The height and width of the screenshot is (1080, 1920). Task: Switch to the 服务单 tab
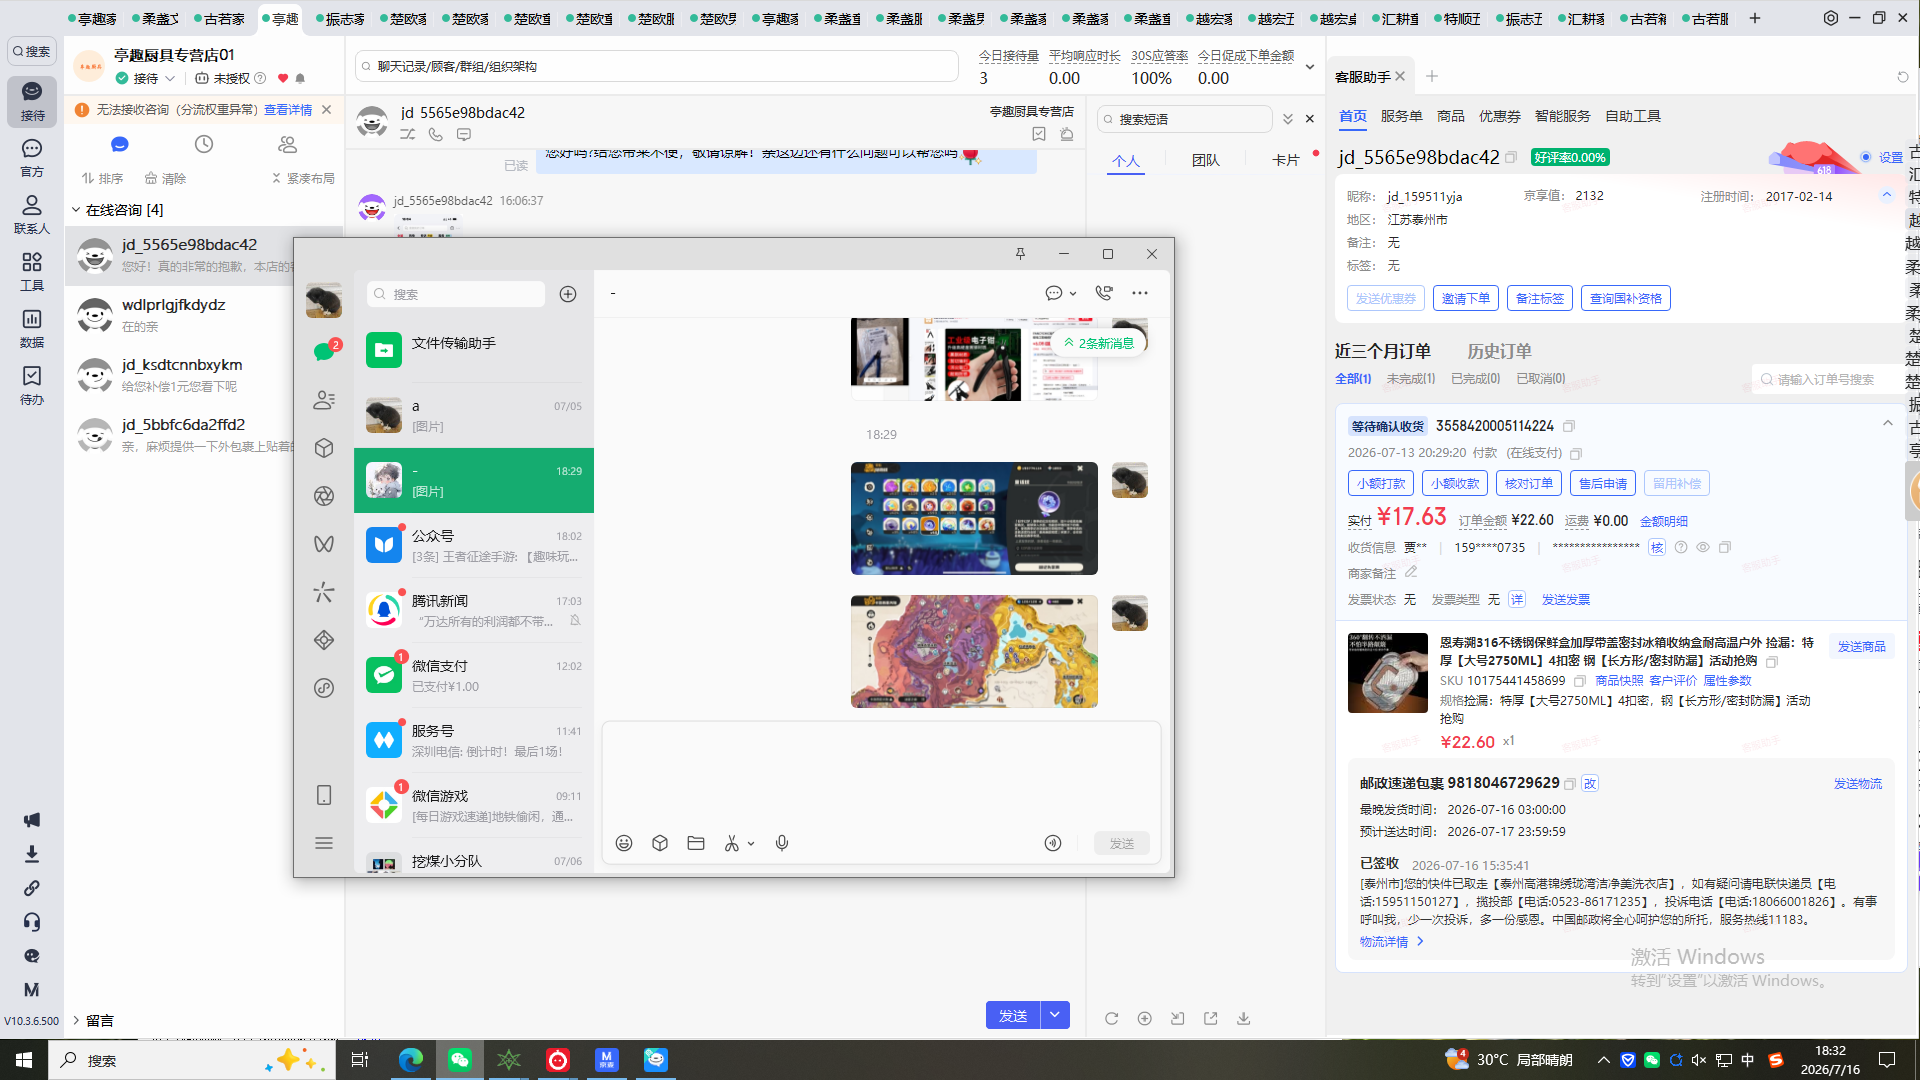pos(1401,116)
